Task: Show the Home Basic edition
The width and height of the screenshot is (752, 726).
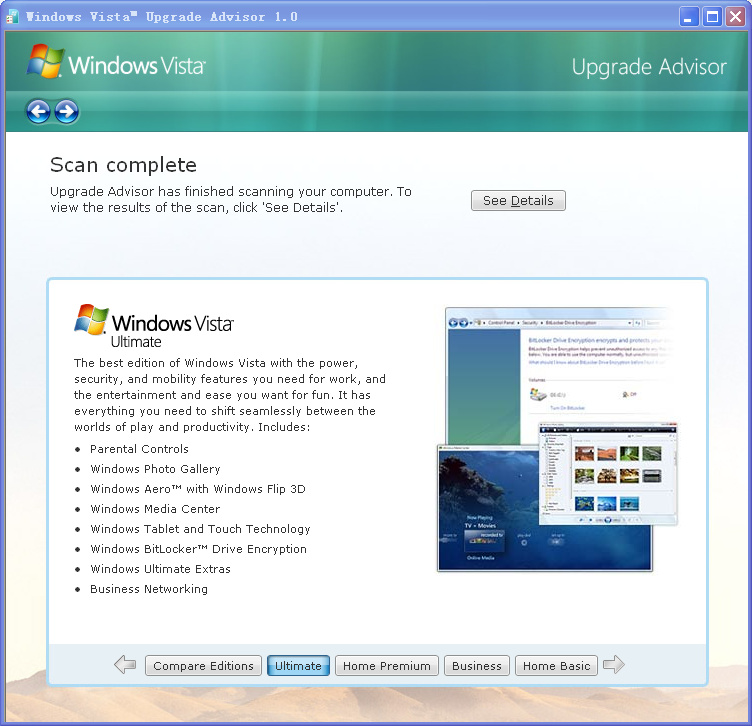Action: (x=556, y=666)
